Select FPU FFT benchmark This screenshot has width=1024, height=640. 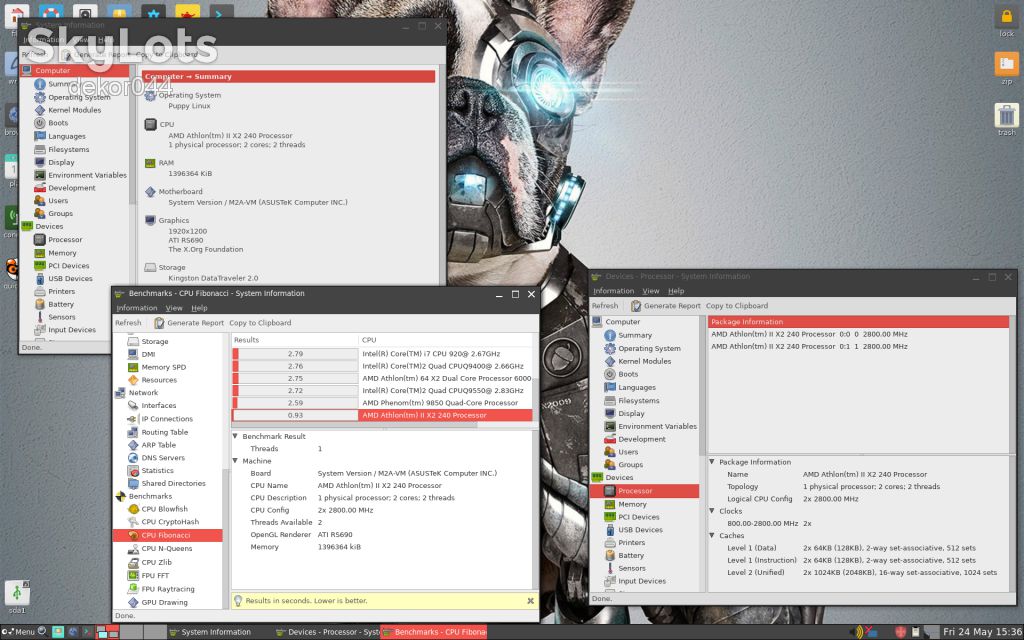pos(155,575)
